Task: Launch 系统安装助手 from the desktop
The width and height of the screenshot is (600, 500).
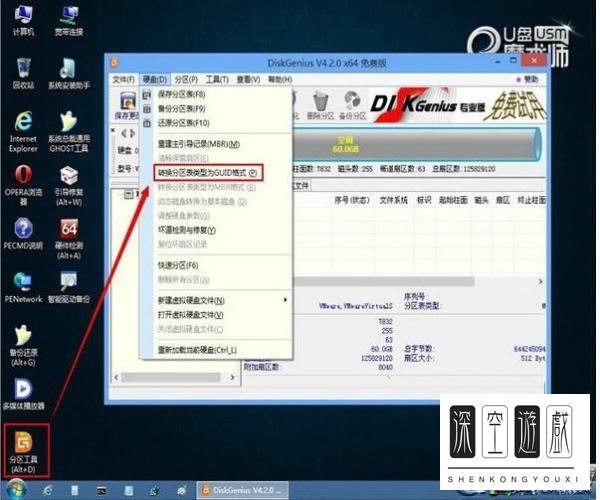Action: pos(68,73)
